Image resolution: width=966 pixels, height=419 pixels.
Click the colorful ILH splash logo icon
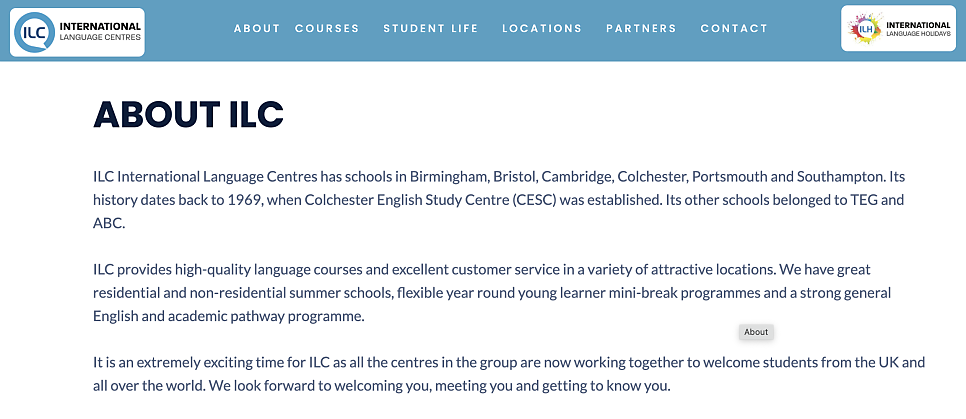(x=864, y=28)
